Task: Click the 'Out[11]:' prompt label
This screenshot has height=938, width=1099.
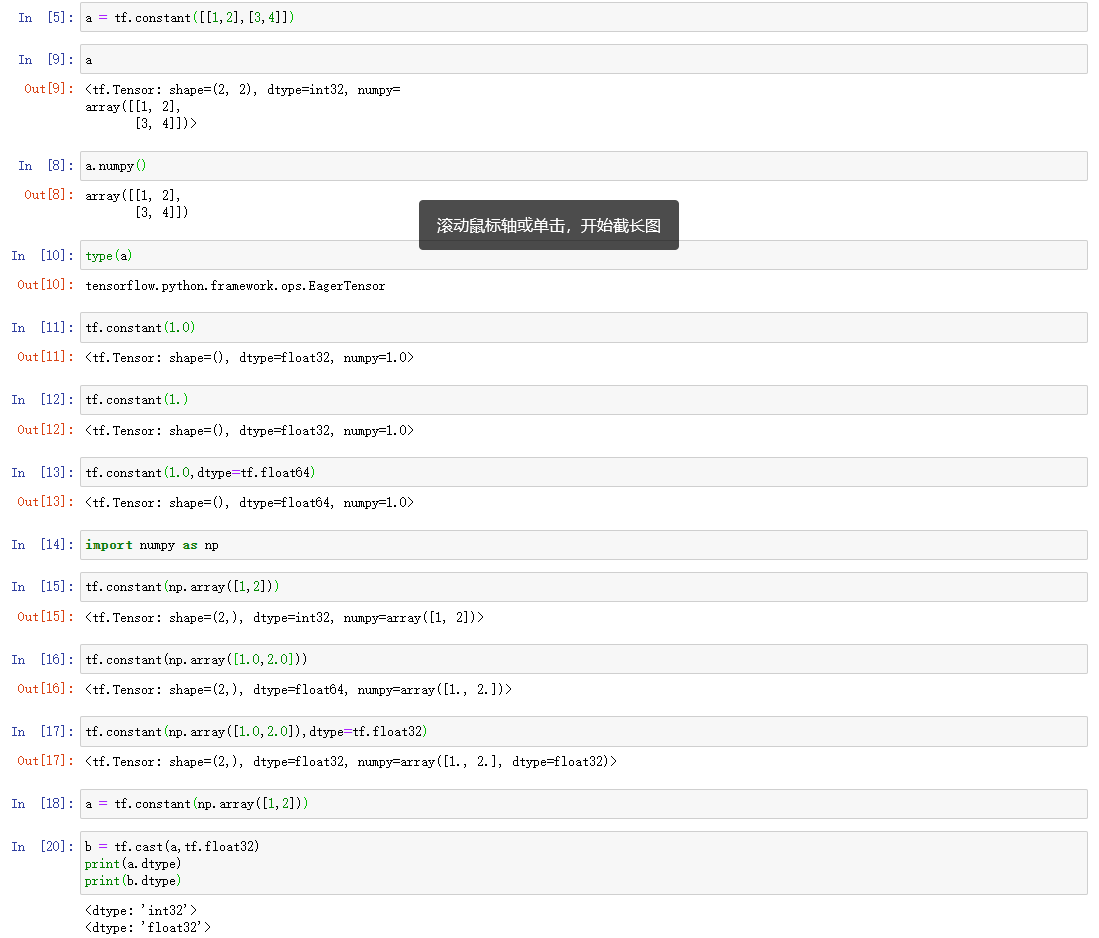Action: coord(45,357)
